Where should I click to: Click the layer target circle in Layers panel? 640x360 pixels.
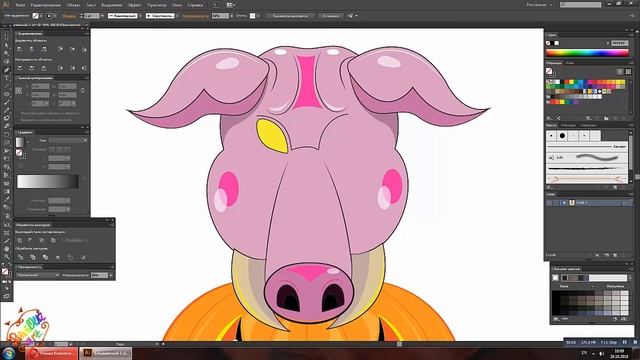coord(624,202)
